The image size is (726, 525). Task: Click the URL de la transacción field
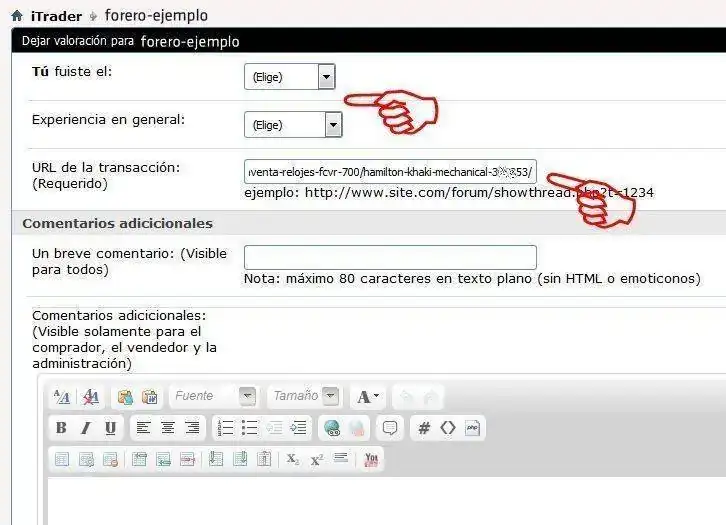(x=390, y=172)
